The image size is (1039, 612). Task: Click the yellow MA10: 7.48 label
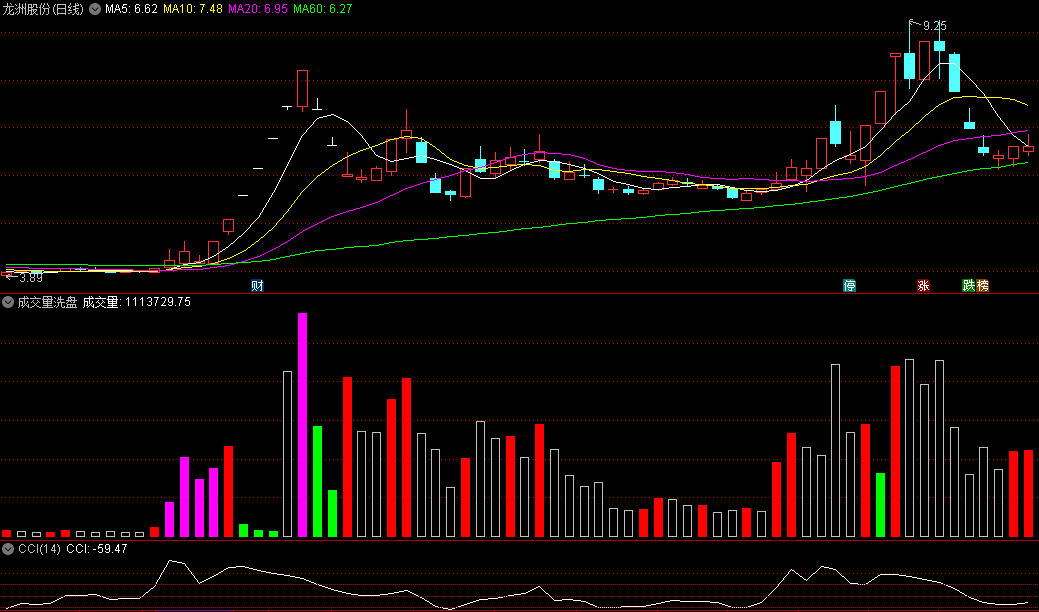point(193,9)
